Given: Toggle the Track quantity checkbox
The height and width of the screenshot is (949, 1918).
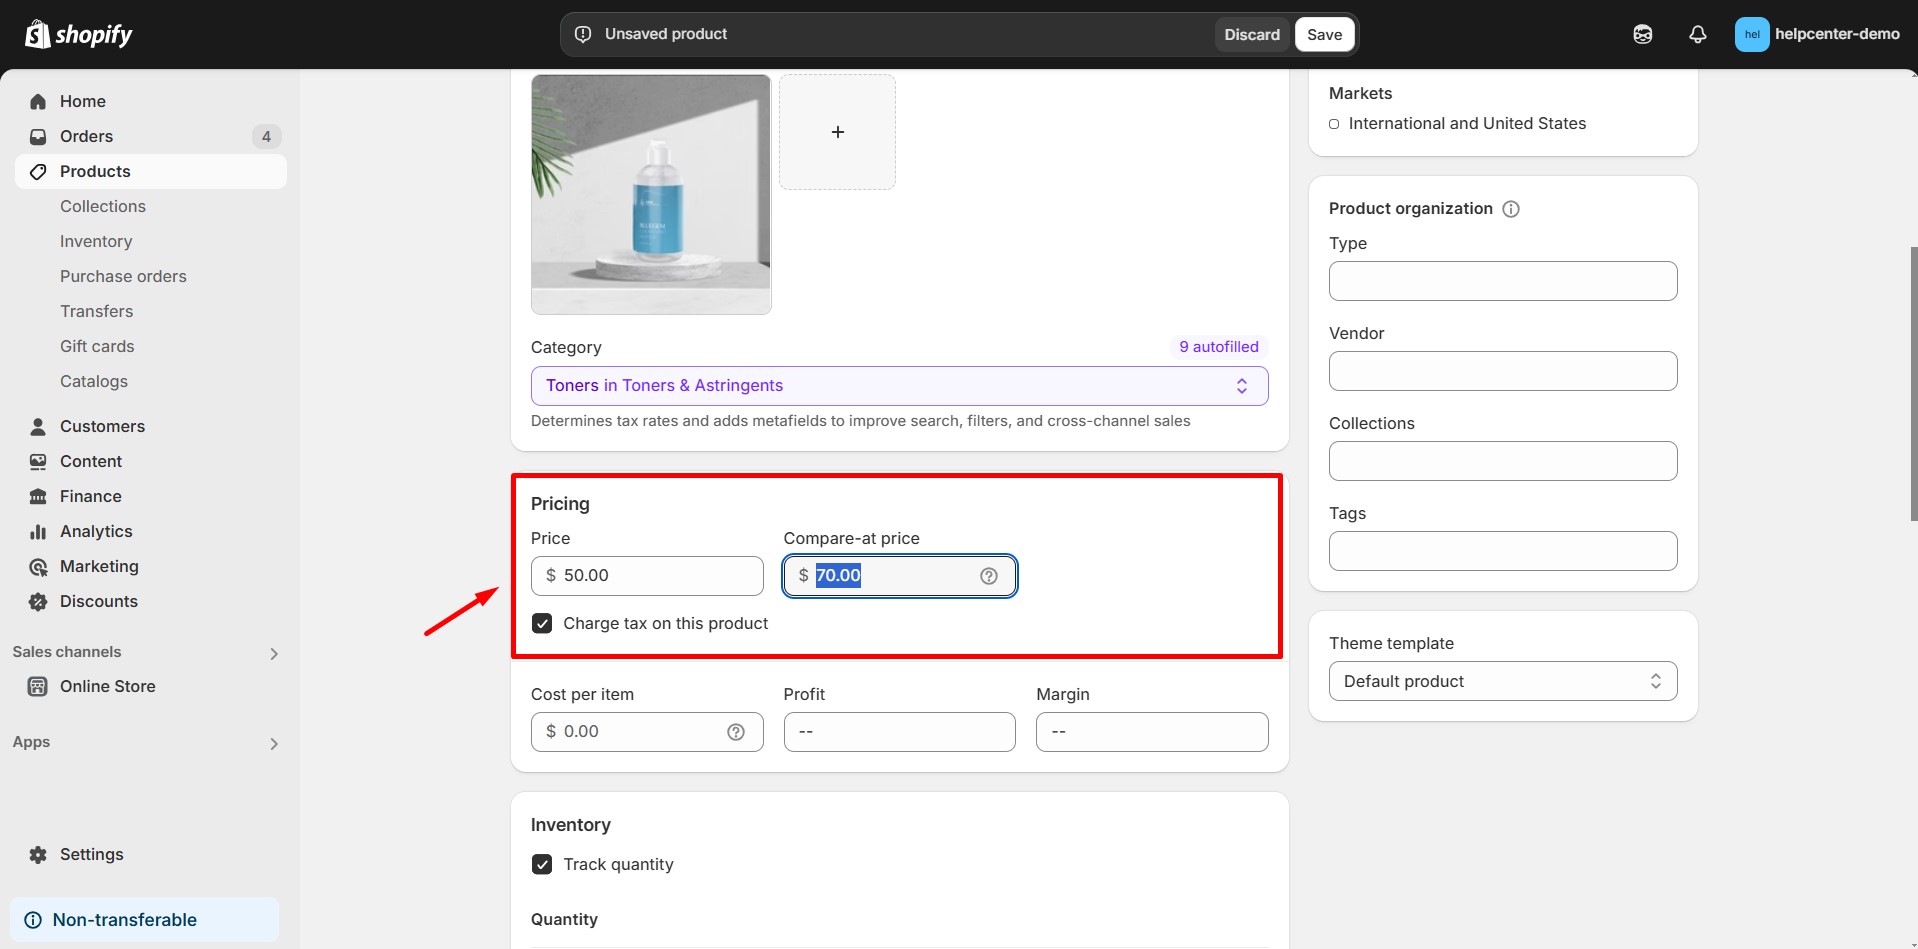Looking at the screenshot, I should [542, 865].
